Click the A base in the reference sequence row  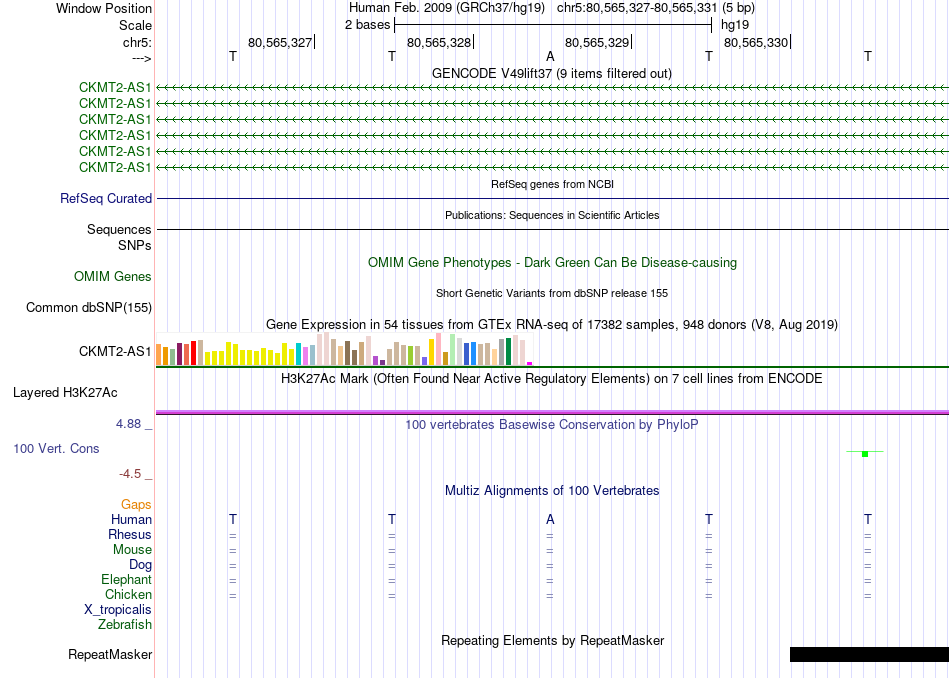[550, 56]
